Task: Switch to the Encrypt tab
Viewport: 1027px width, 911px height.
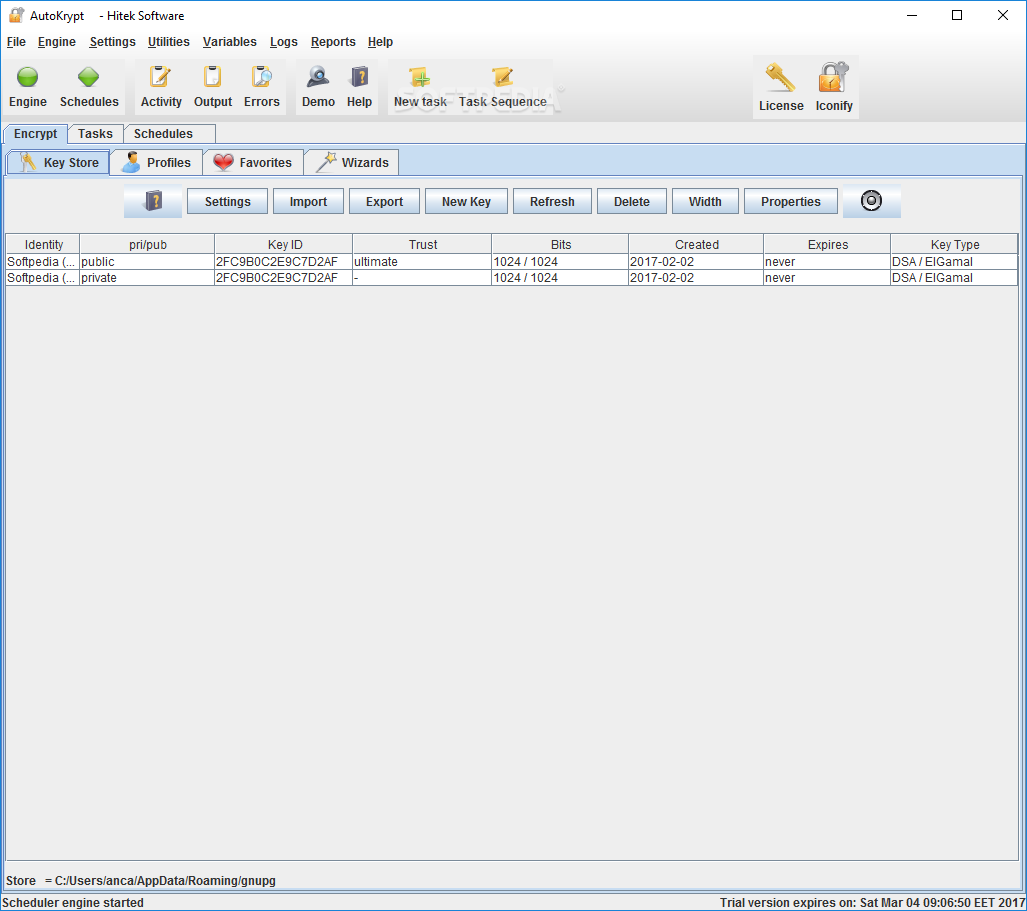Action: pyautogui.click(x=35, y=134)
